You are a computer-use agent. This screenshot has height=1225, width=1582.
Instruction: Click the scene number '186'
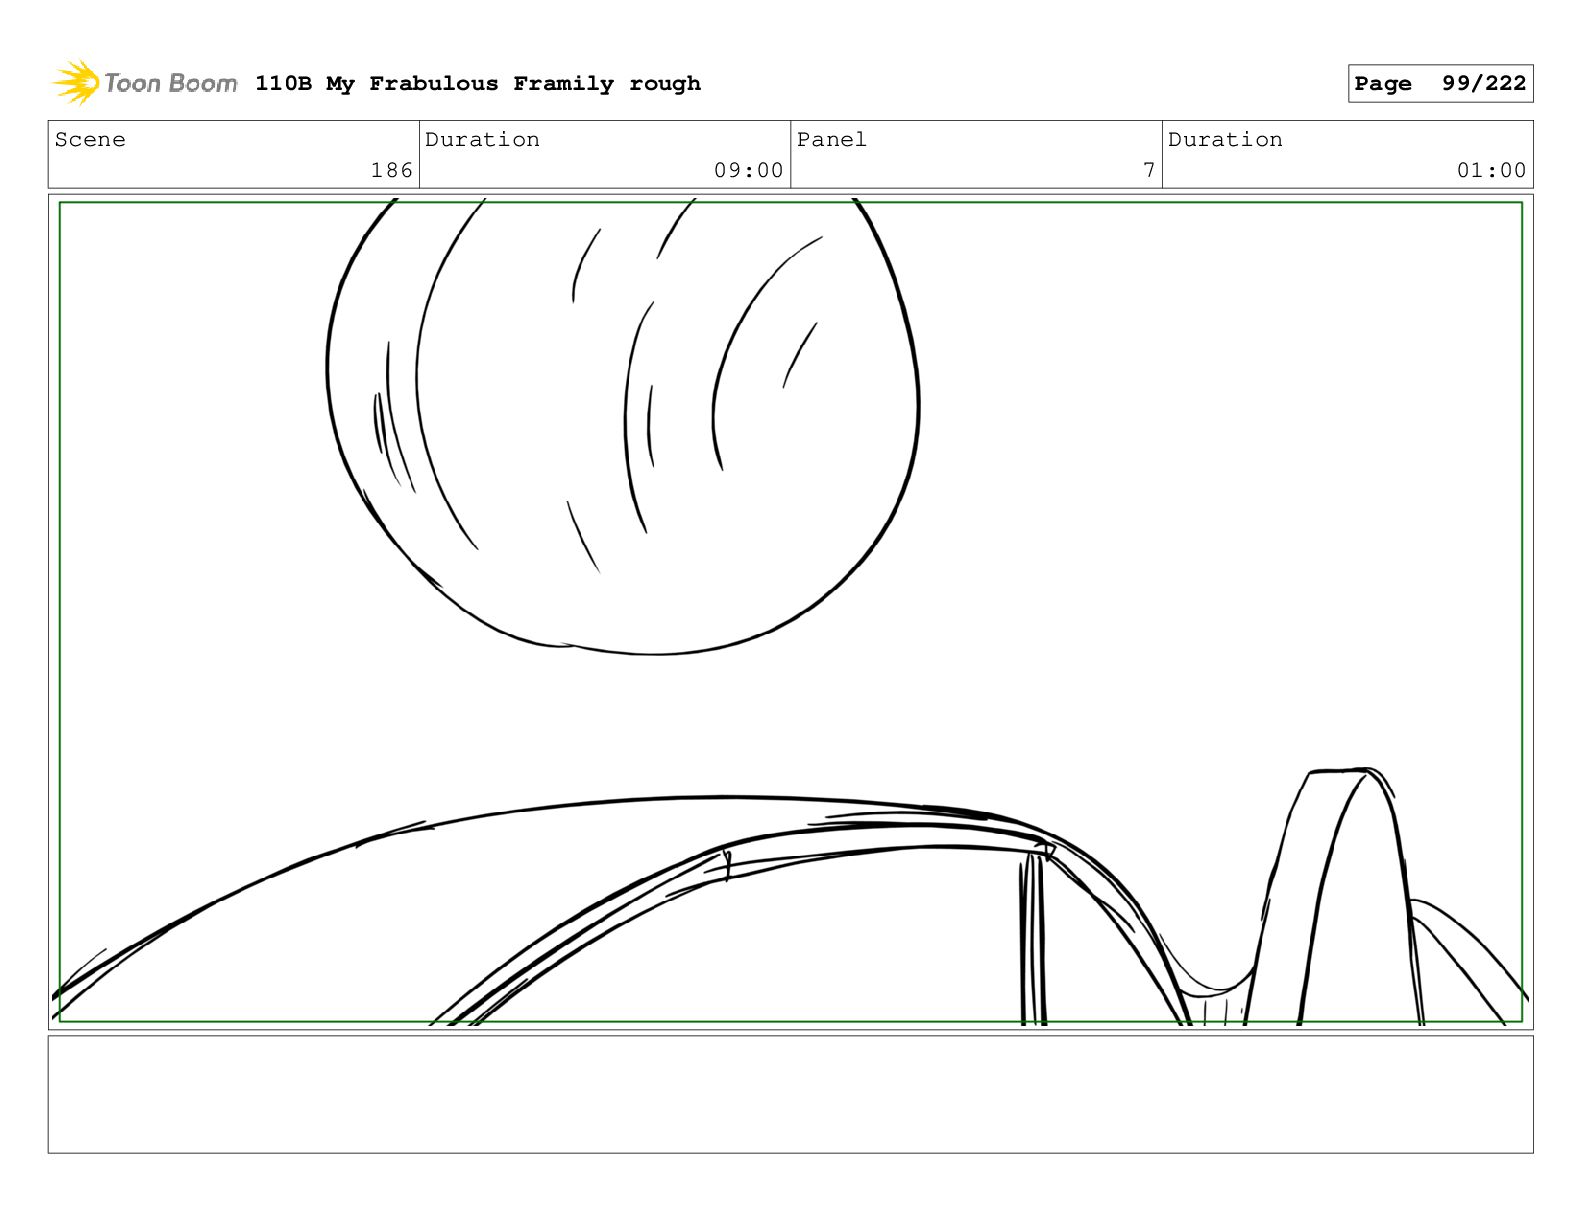pos(392,171)
